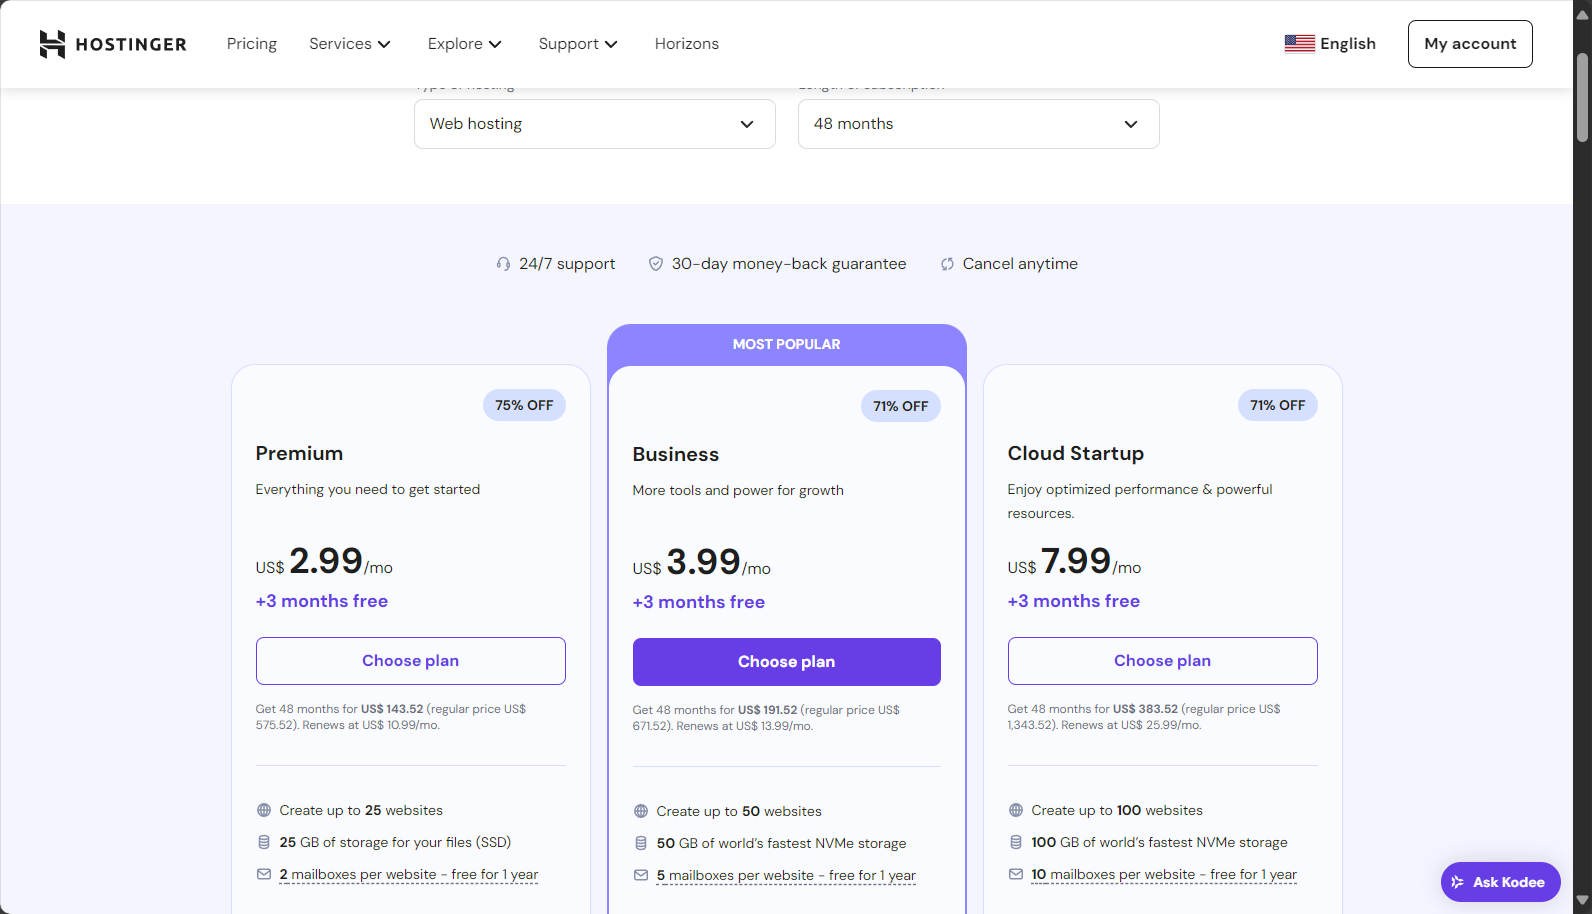This screenshot has height=914, width=1592.
Task: Choose plan for Premium
Action: point(411,661)
